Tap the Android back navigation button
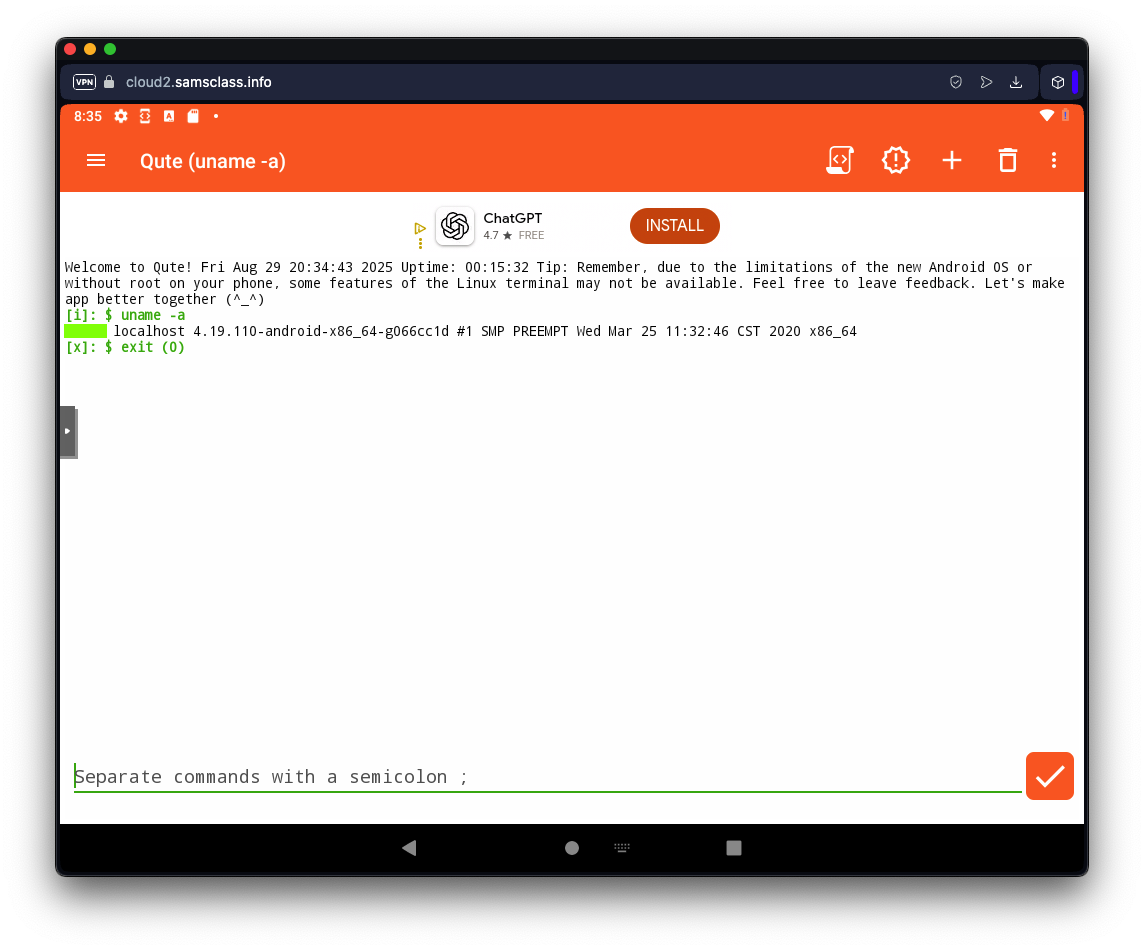 (409, 848)
